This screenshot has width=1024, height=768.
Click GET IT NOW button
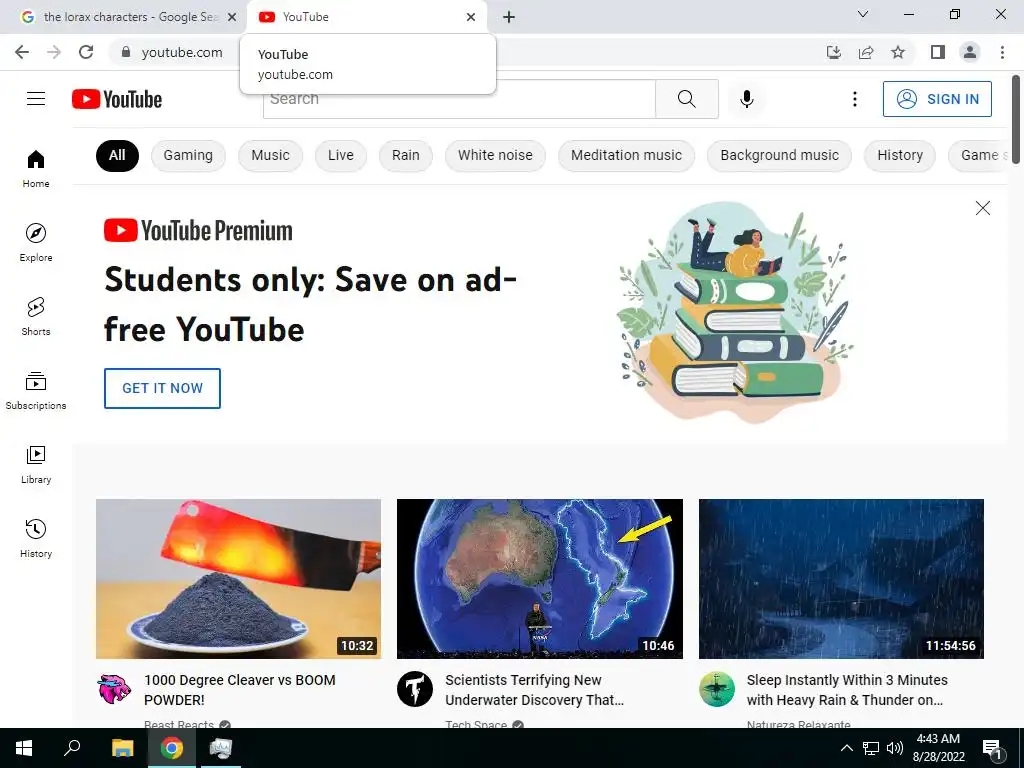click(x=162, y=388)
